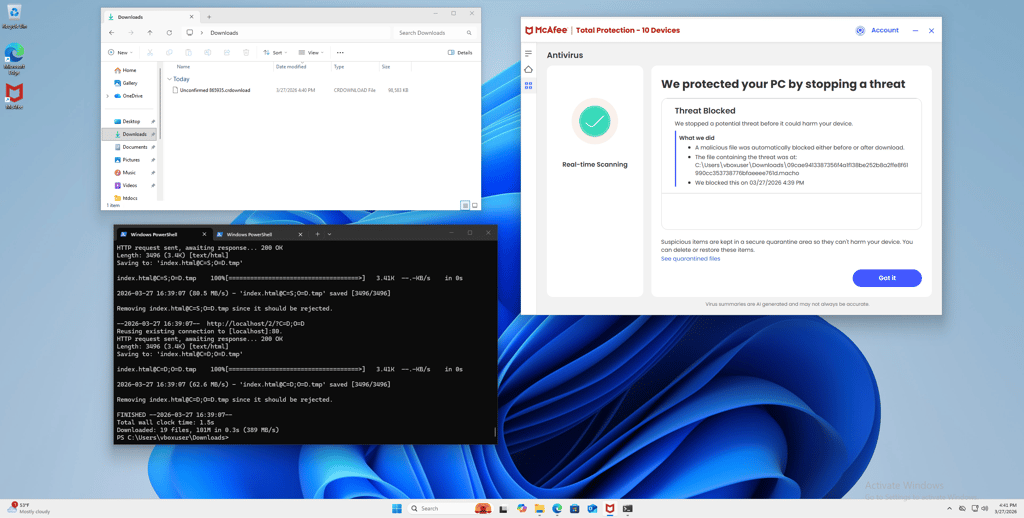Screen dimensions: 1024x518
Task: Add a new File Explorer tab
Action: pyautogui.click(x=209, y=16)
